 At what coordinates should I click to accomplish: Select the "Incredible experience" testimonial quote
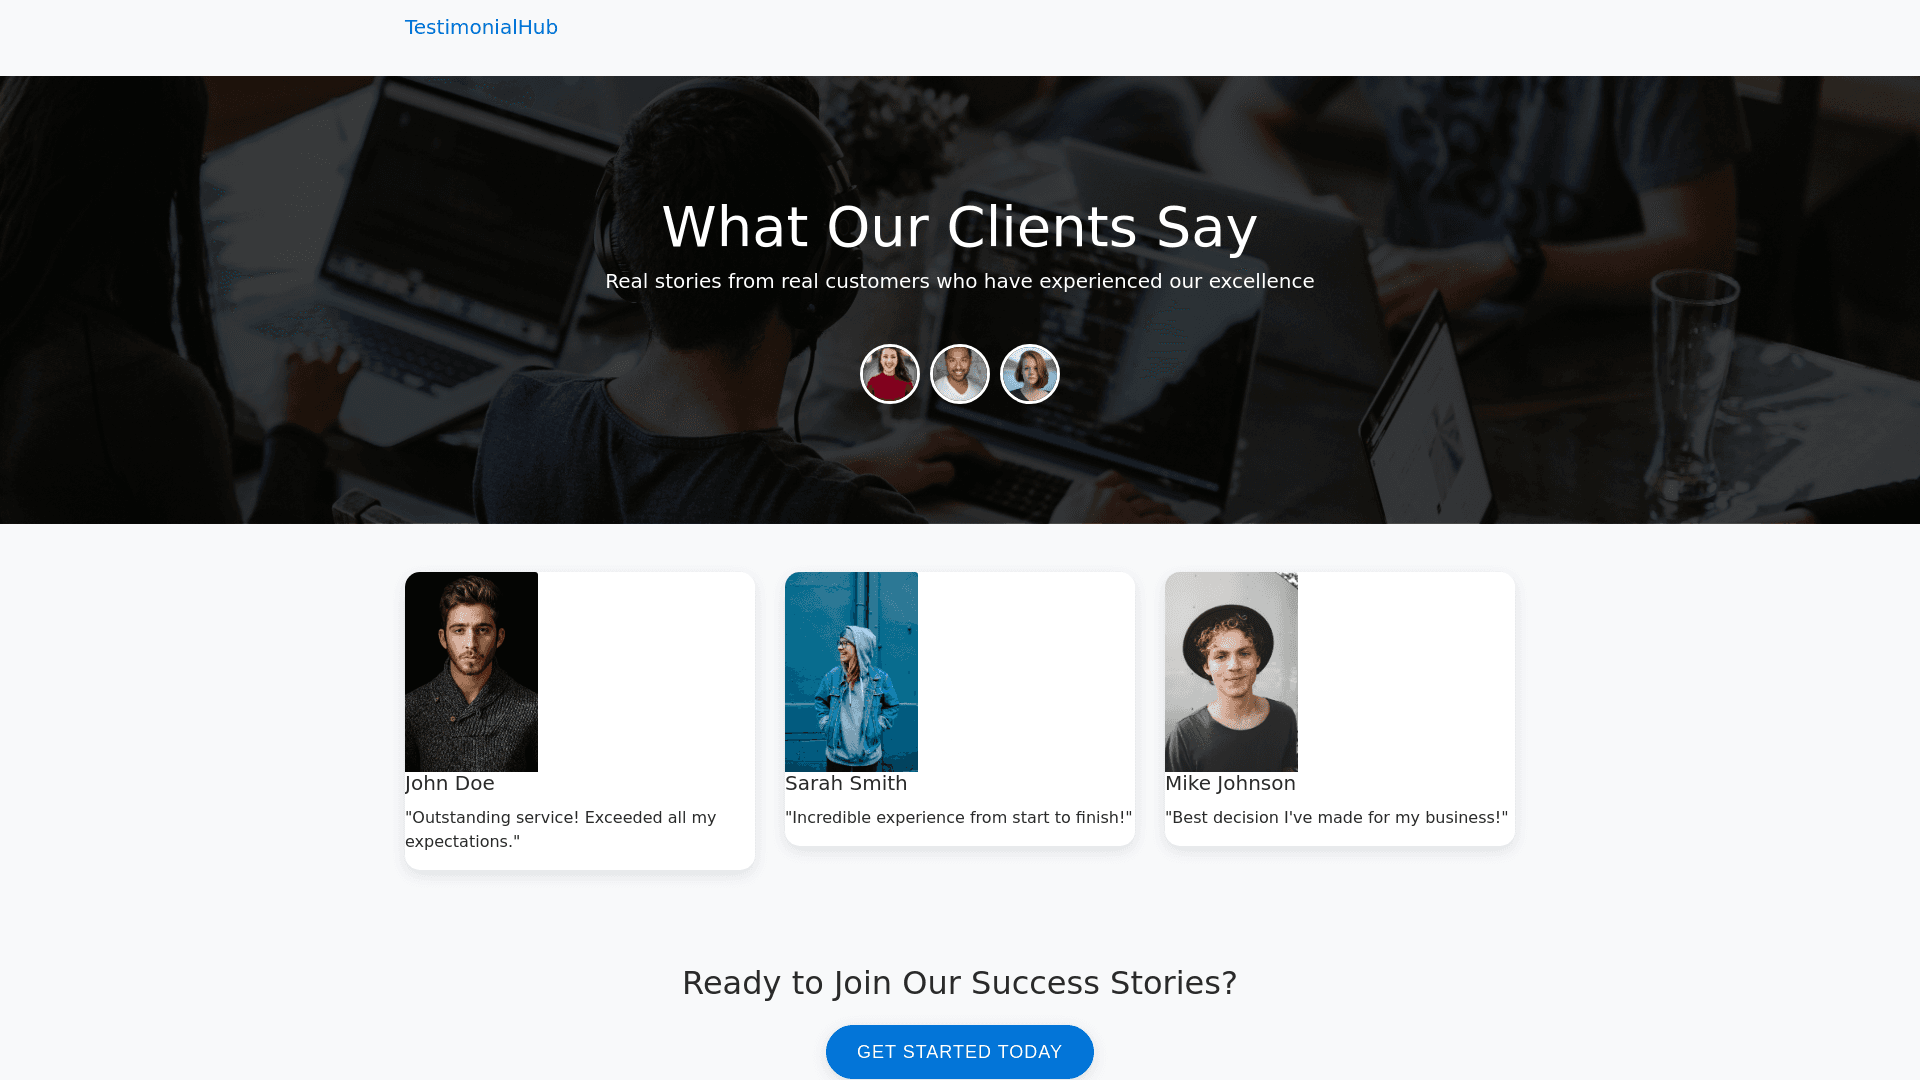[x=958, y=818]
